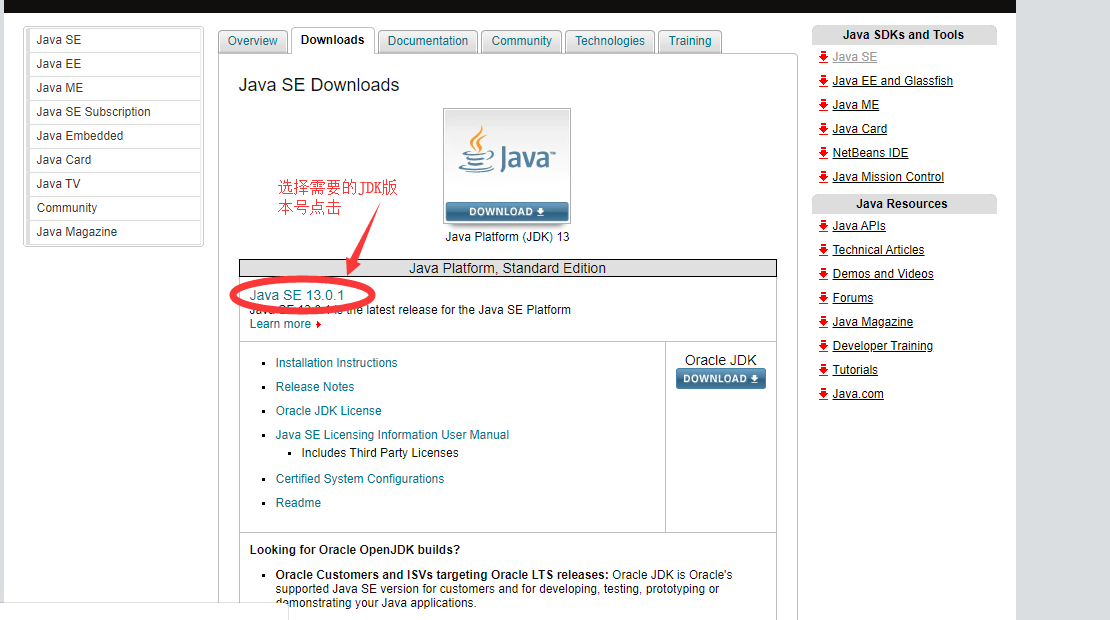Screen dimensions: 1110x620
Task: Open the Java Mission Control link
Action: coord(888,177)
